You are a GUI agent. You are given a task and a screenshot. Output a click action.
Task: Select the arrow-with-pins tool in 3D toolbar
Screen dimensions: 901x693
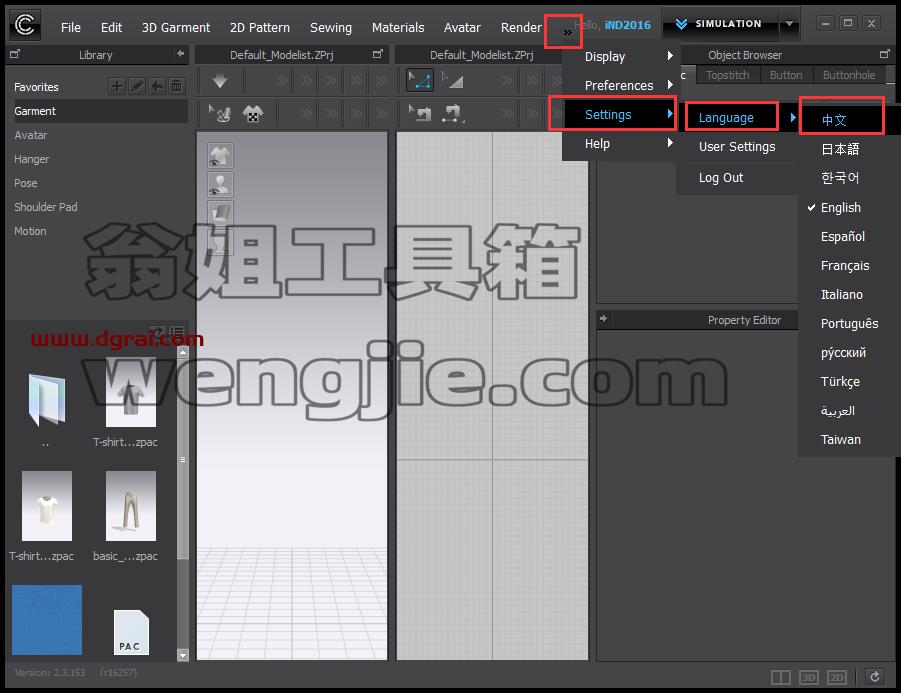tap(220, 114)
